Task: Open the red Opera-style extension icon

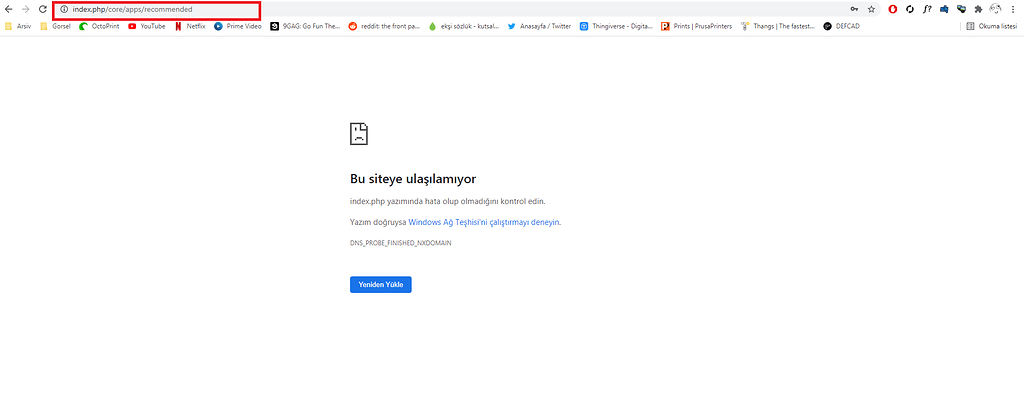Action: point(893,9)
